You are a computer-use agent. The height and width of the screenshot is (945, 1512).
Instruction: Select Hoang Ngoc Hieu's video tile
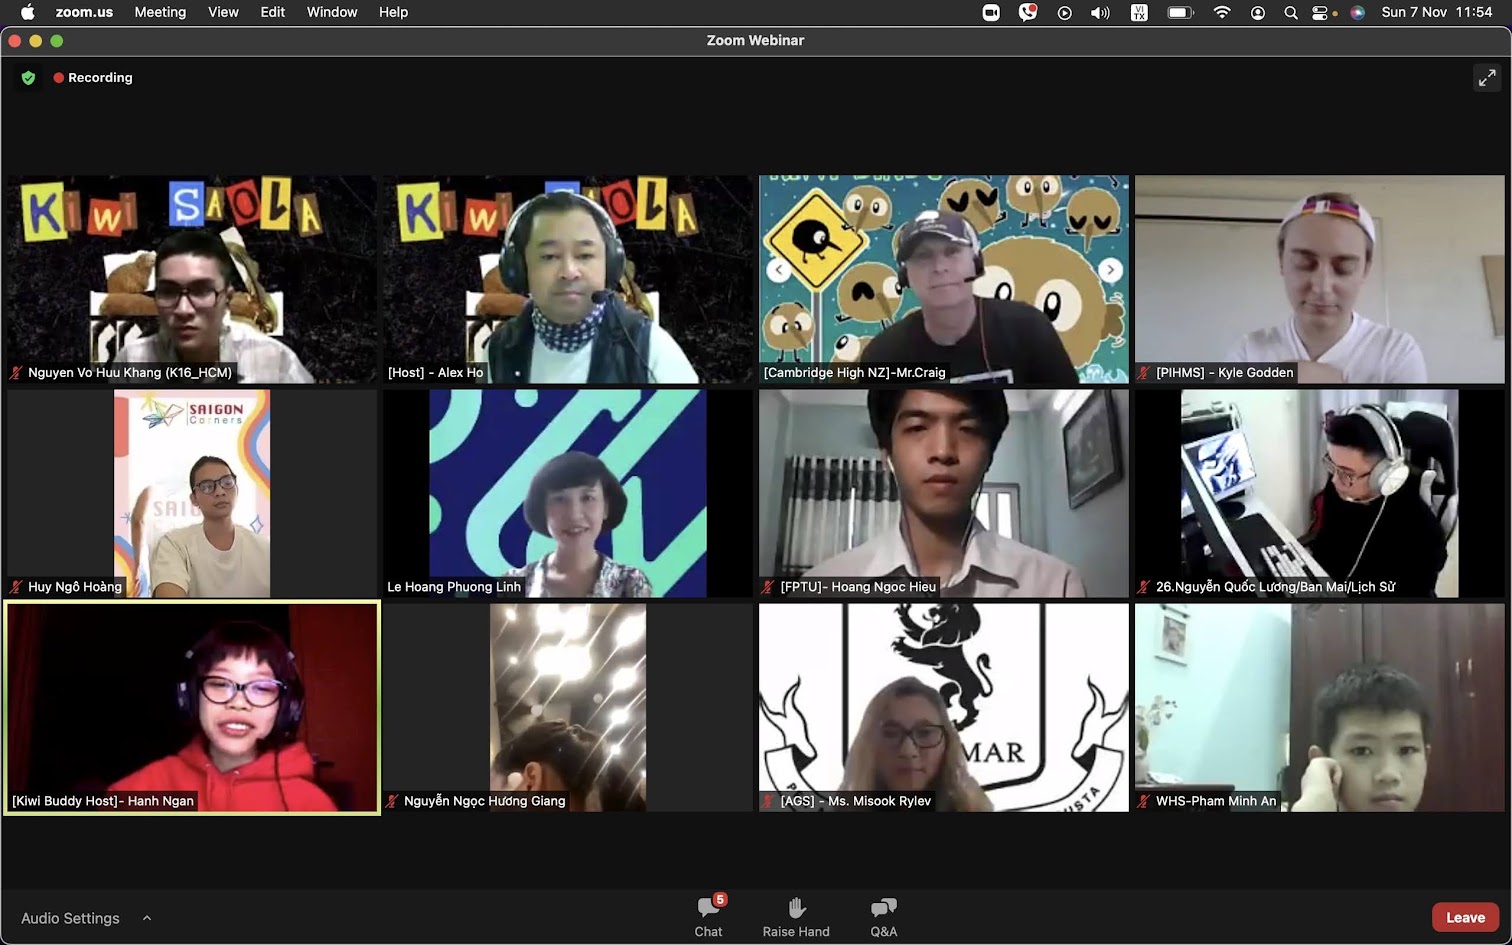pos(944,493)
